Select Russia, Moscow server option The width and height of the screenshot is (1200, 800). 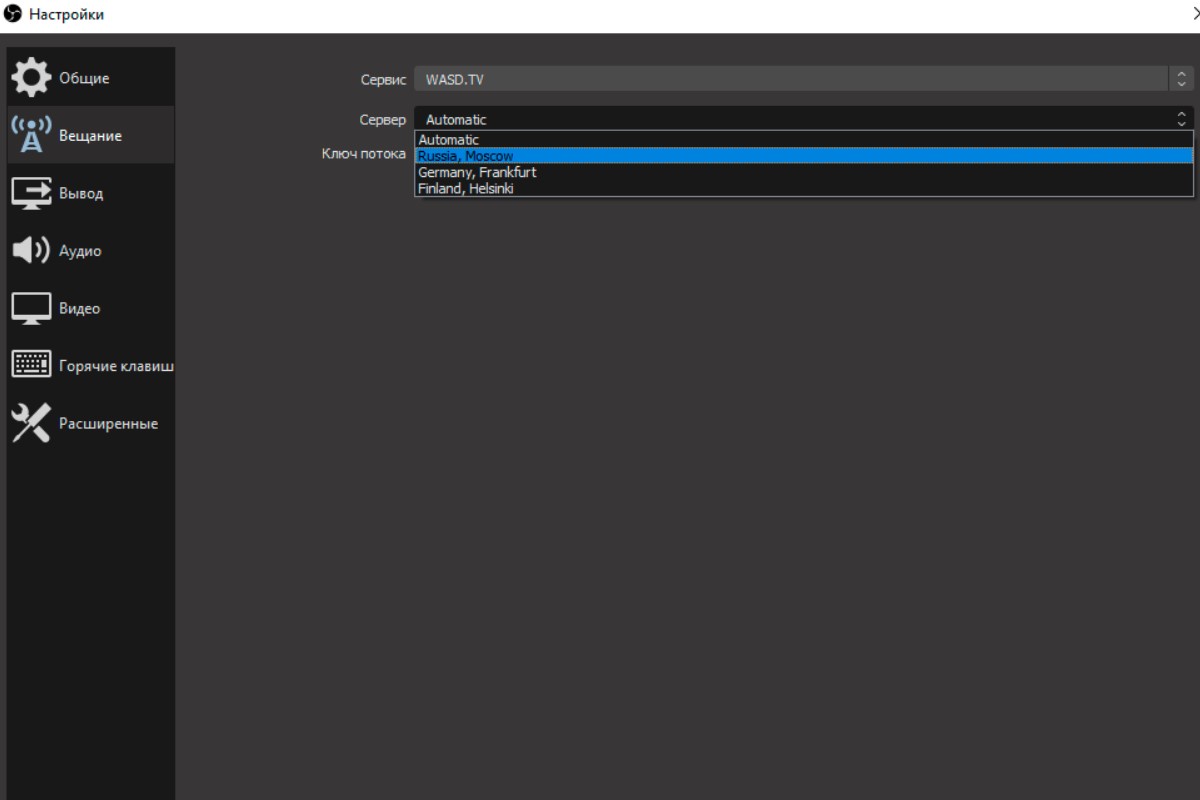coord(466,156)
